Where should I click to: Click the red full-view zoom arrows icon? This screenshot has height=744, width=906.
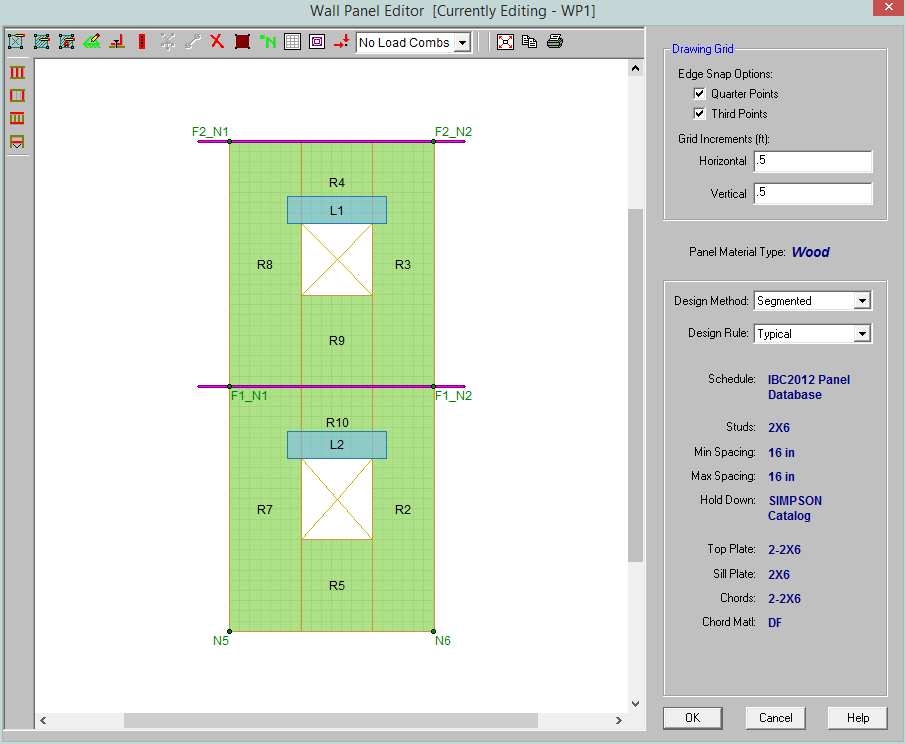click(x=505, y=42)
